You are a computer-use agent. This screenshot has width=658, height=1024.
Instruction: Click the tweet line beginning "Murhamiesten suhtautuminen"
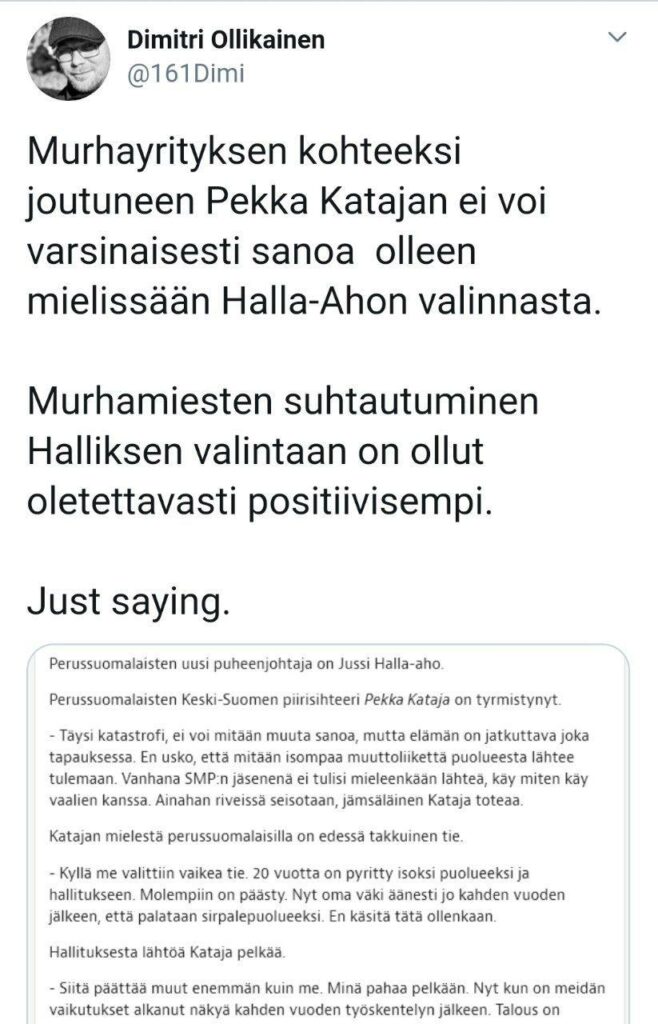[x=283, y=404]
